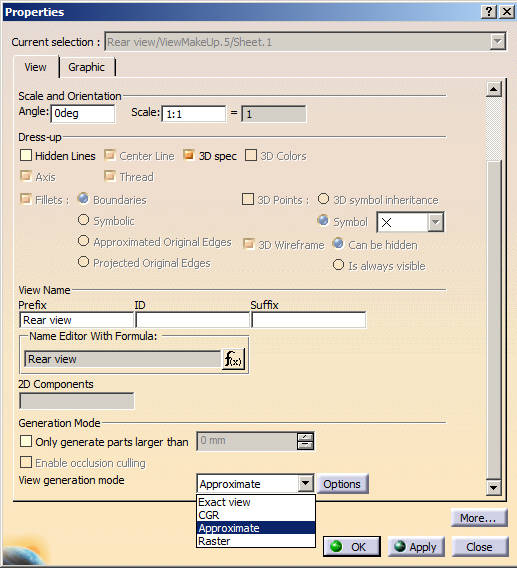Click scrollbar up arrow button
517x568 pixels.
tap(493, 89)
